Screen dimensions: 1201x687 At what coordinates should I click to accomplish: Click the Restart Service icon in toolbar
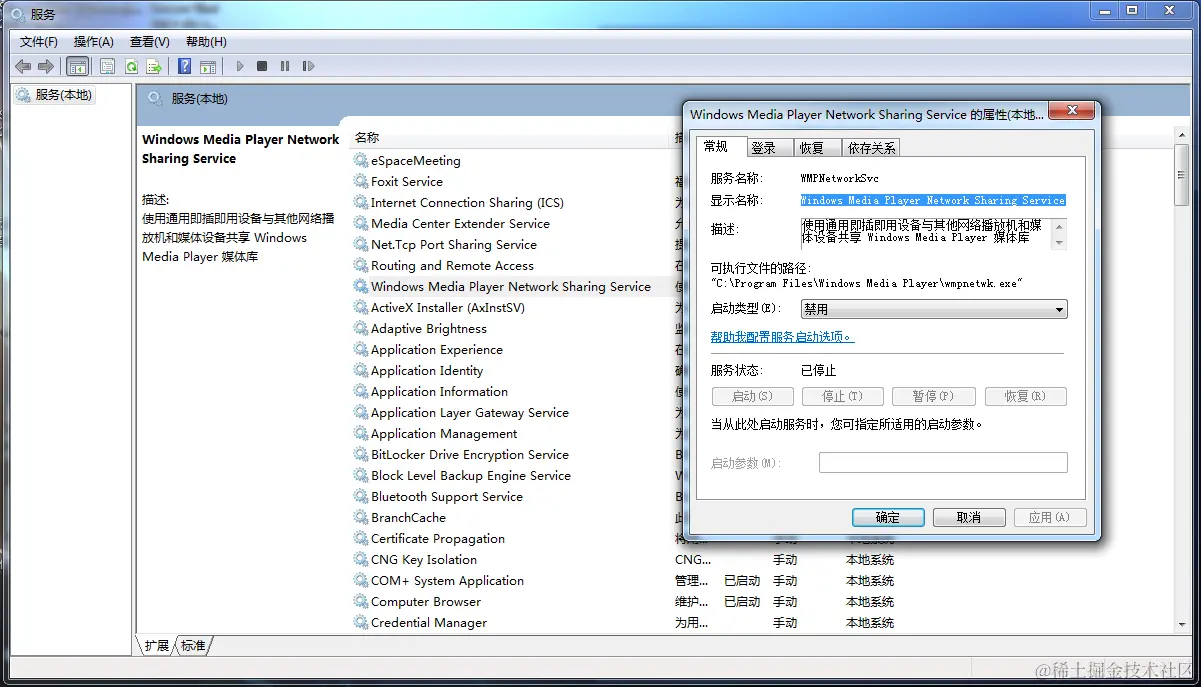[x=308, y=66]
